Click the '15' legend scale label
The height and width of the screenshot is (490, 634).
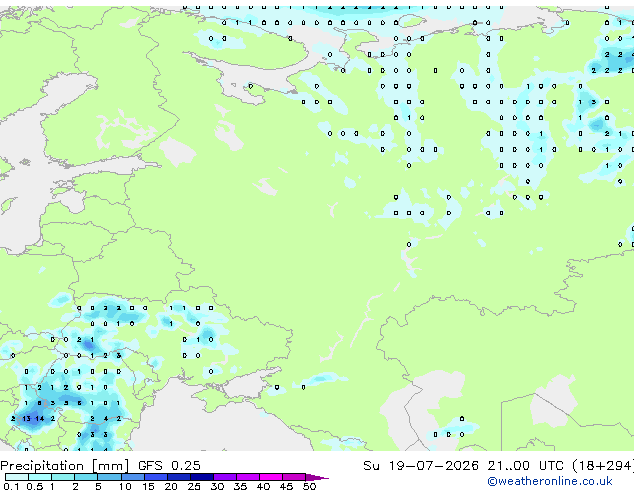click(x=148, y=486)
